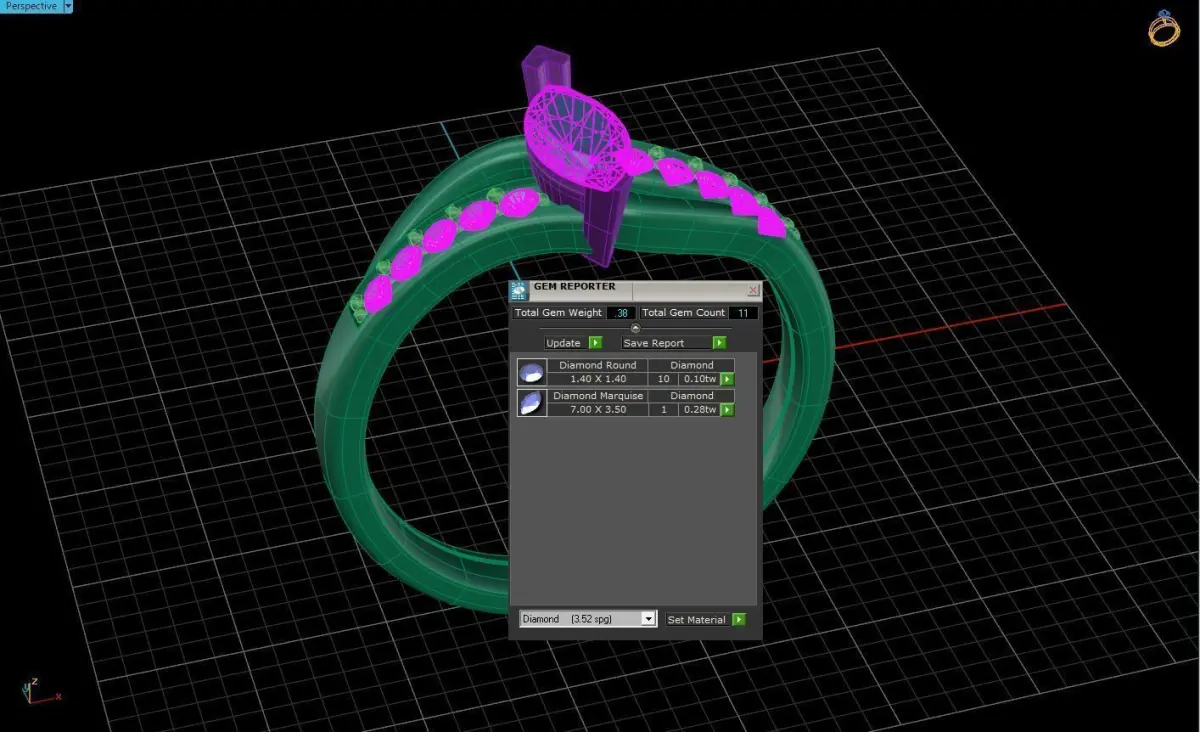Click the Set Material button label
The image size is (1200, 732).
point(696,620)
